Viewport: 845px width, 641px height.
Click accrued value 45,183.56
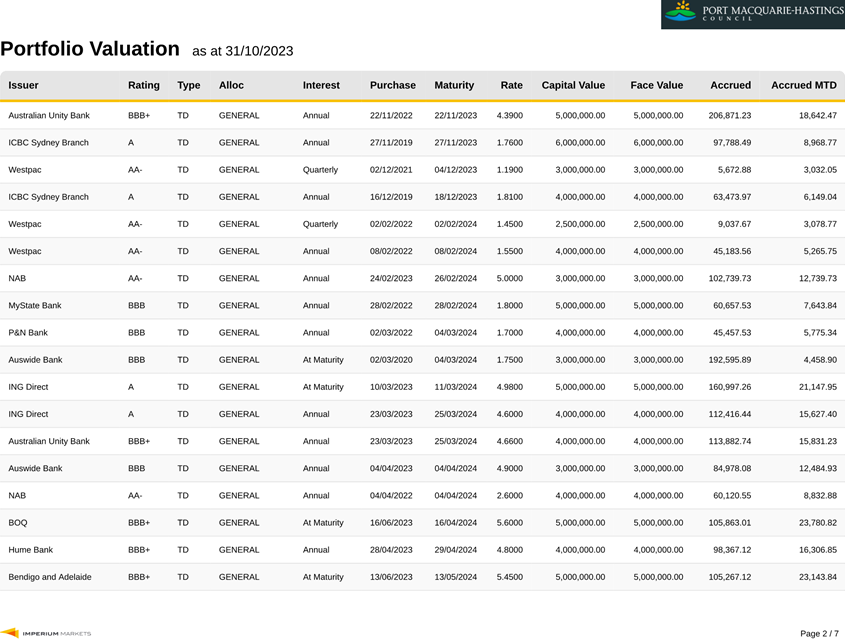(732, 251)
